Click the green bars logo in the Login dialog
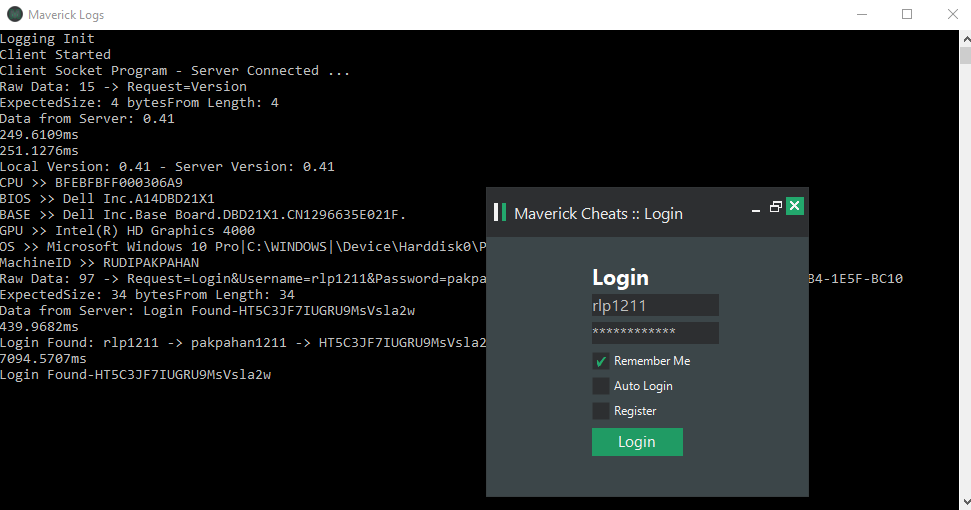Viewport: 971px width, 510px height. click(500, 212)
